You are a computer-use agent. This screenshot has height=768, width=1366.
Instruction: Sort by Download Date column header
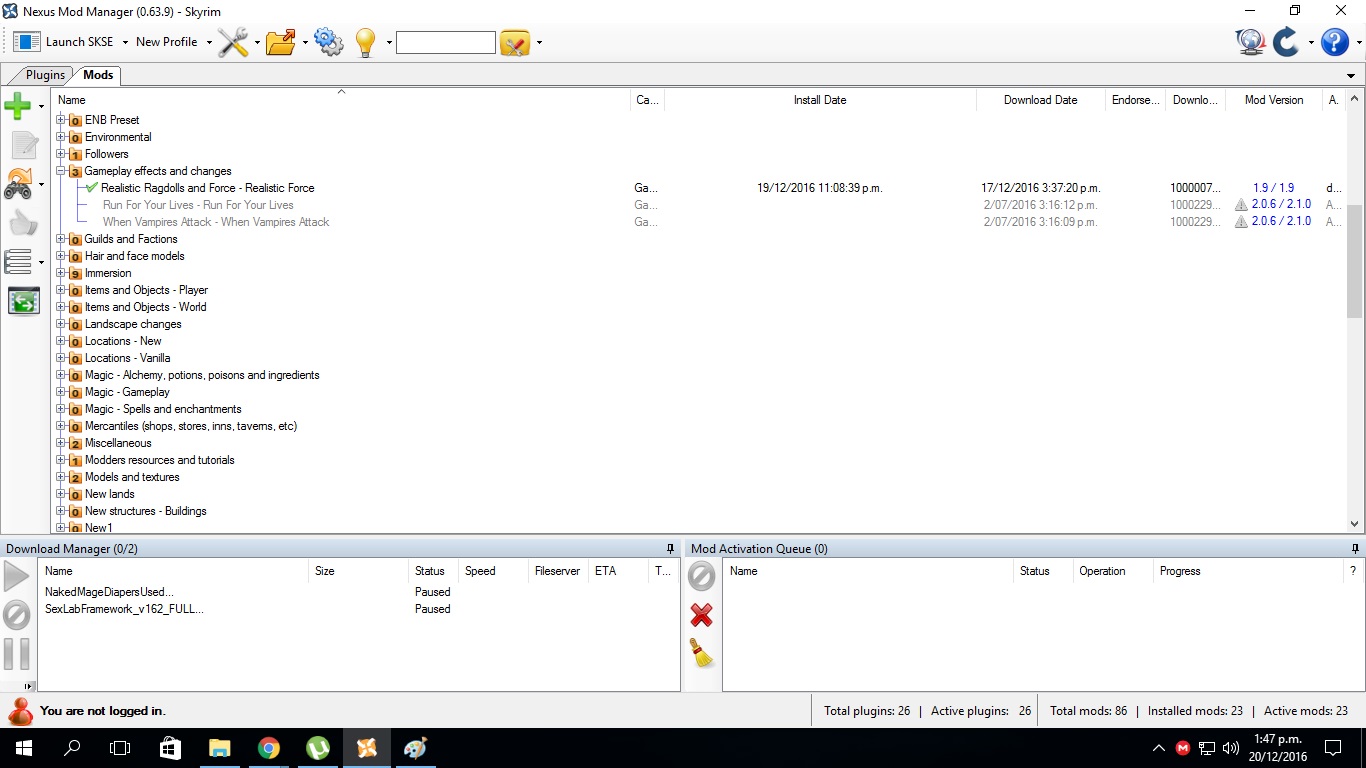coord(1040,100)
